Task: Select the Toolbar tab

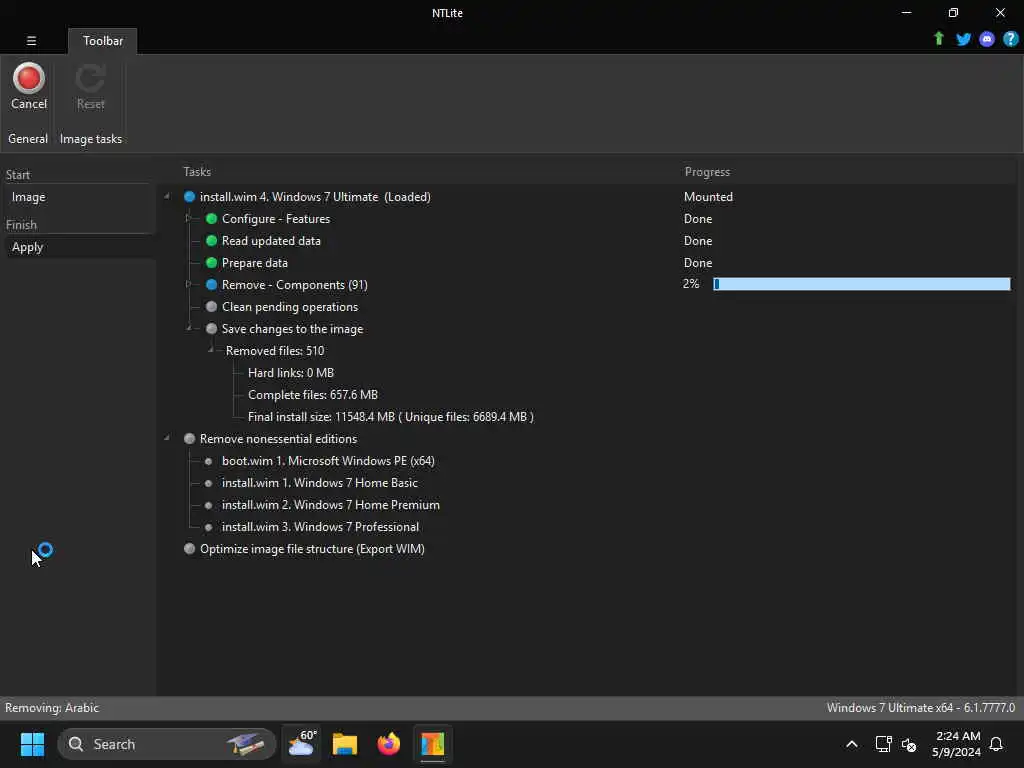Action: pos(103,40)
